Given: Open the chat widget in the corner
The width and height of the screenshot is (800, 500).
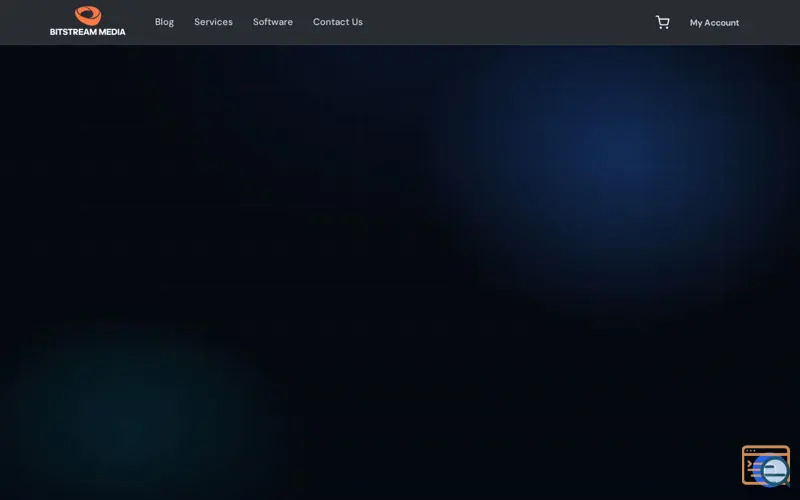Looking at the screenshot, I should click(766, 466).
